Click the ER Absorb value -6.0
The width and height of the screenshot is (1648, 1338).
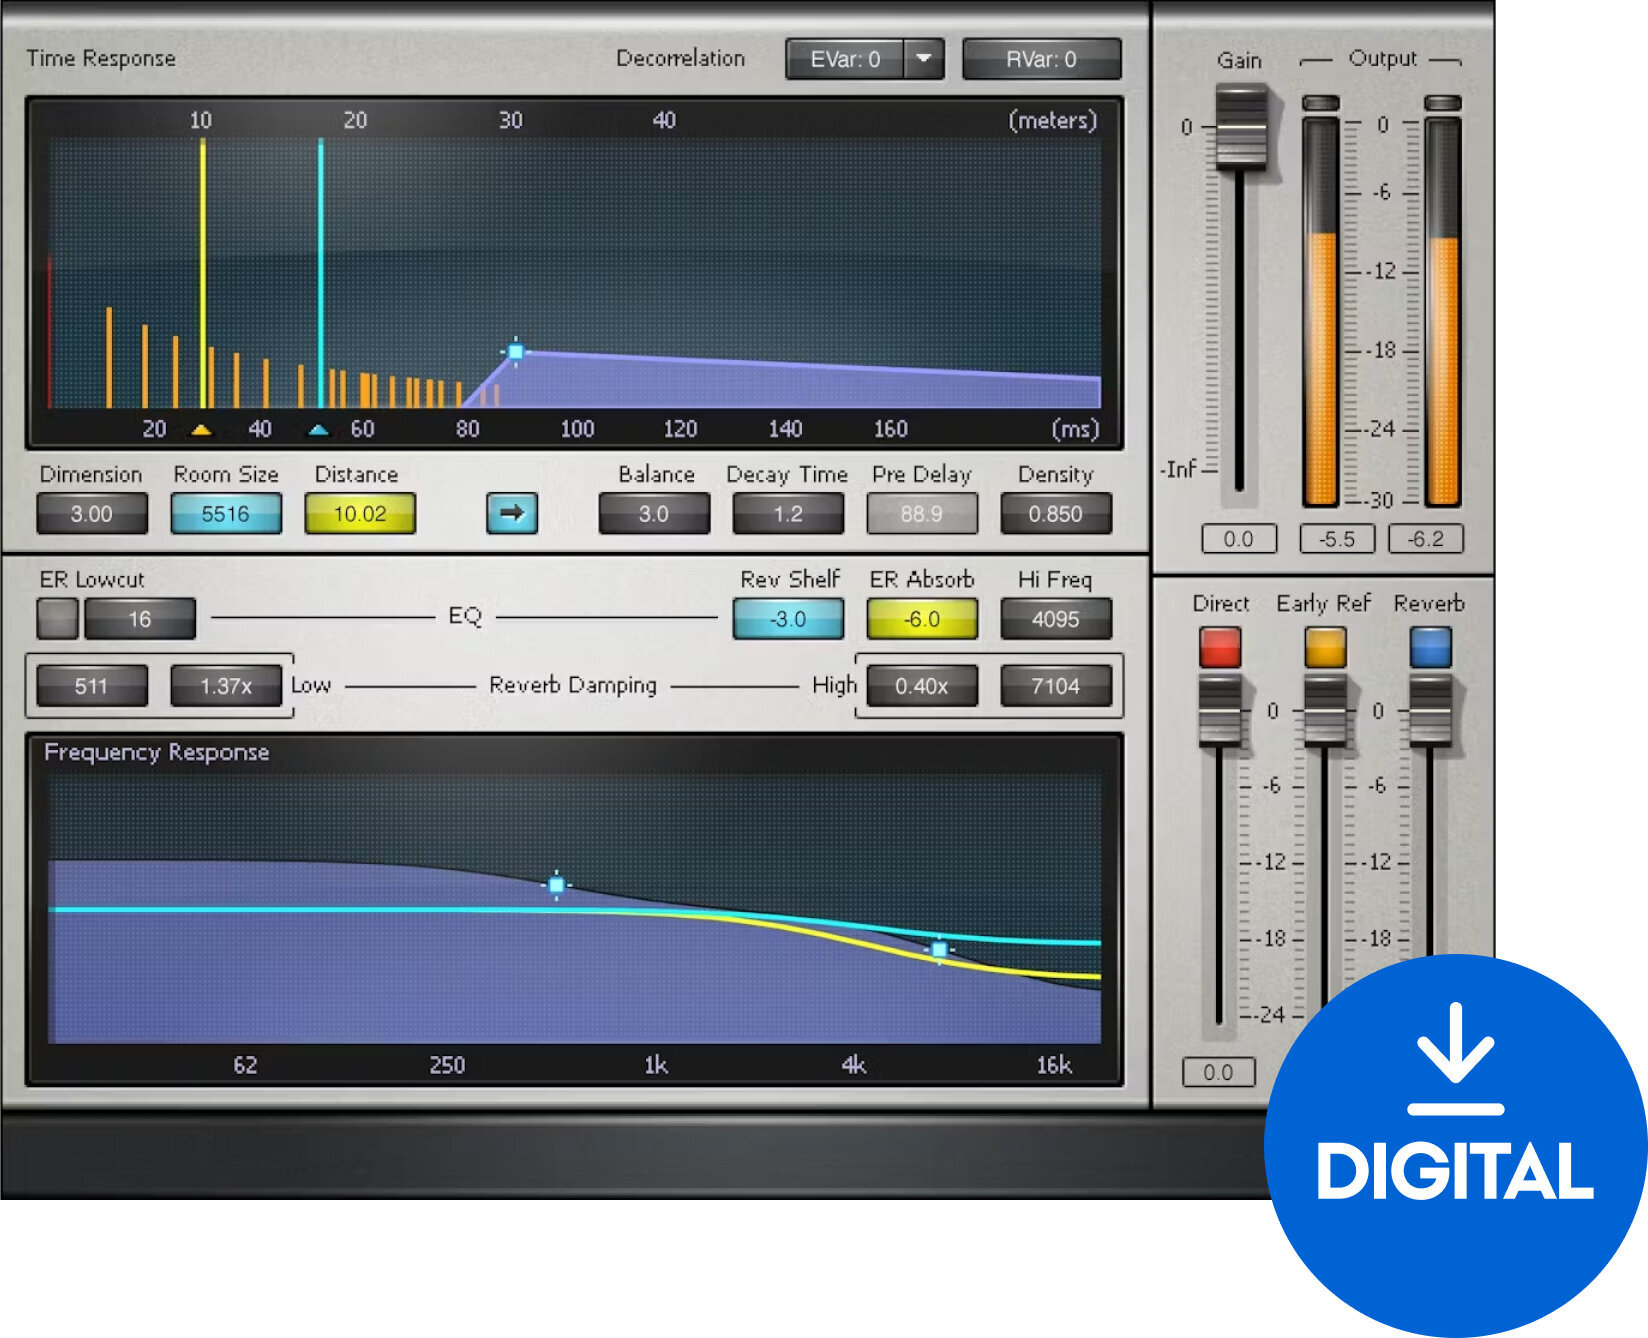point(921,618)
